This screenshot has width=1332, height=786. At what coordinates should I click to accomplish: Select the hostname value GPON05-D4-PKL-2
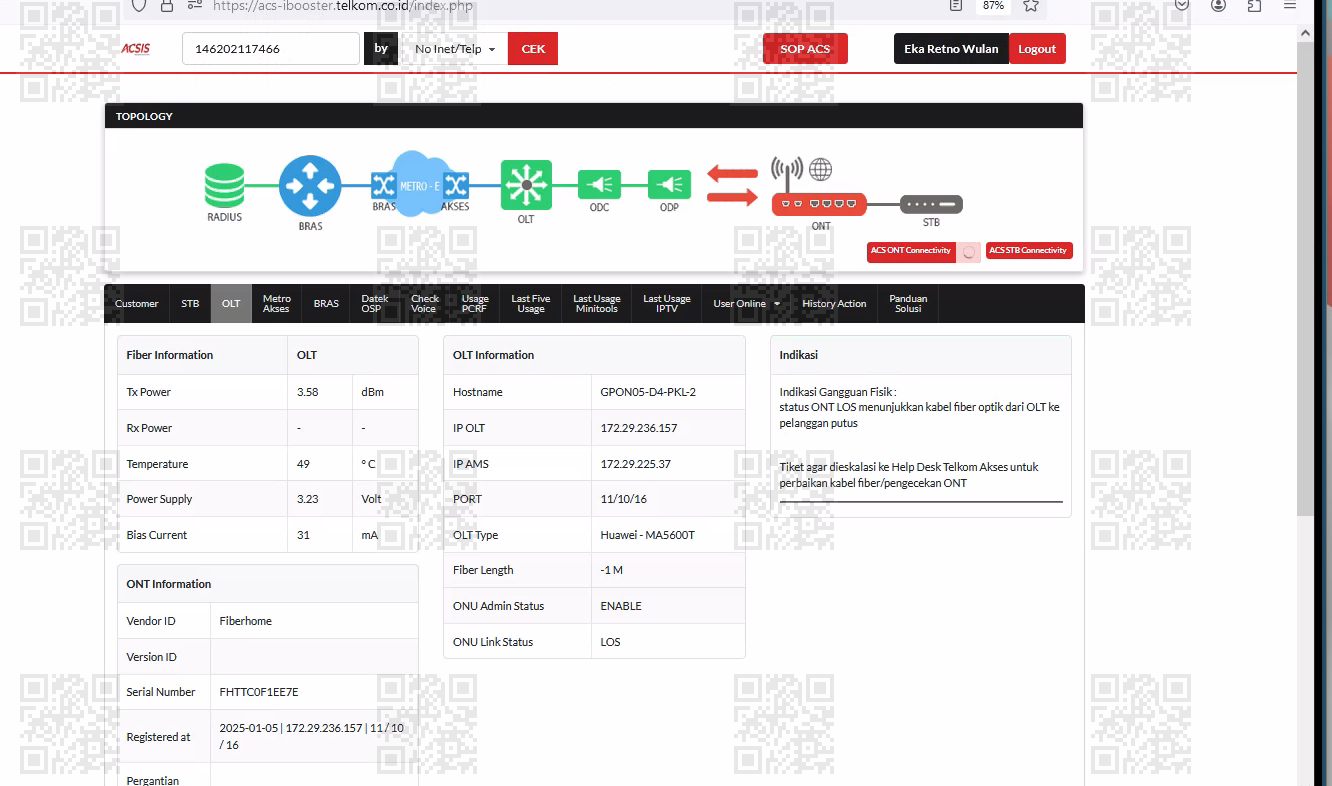[648, 392]
